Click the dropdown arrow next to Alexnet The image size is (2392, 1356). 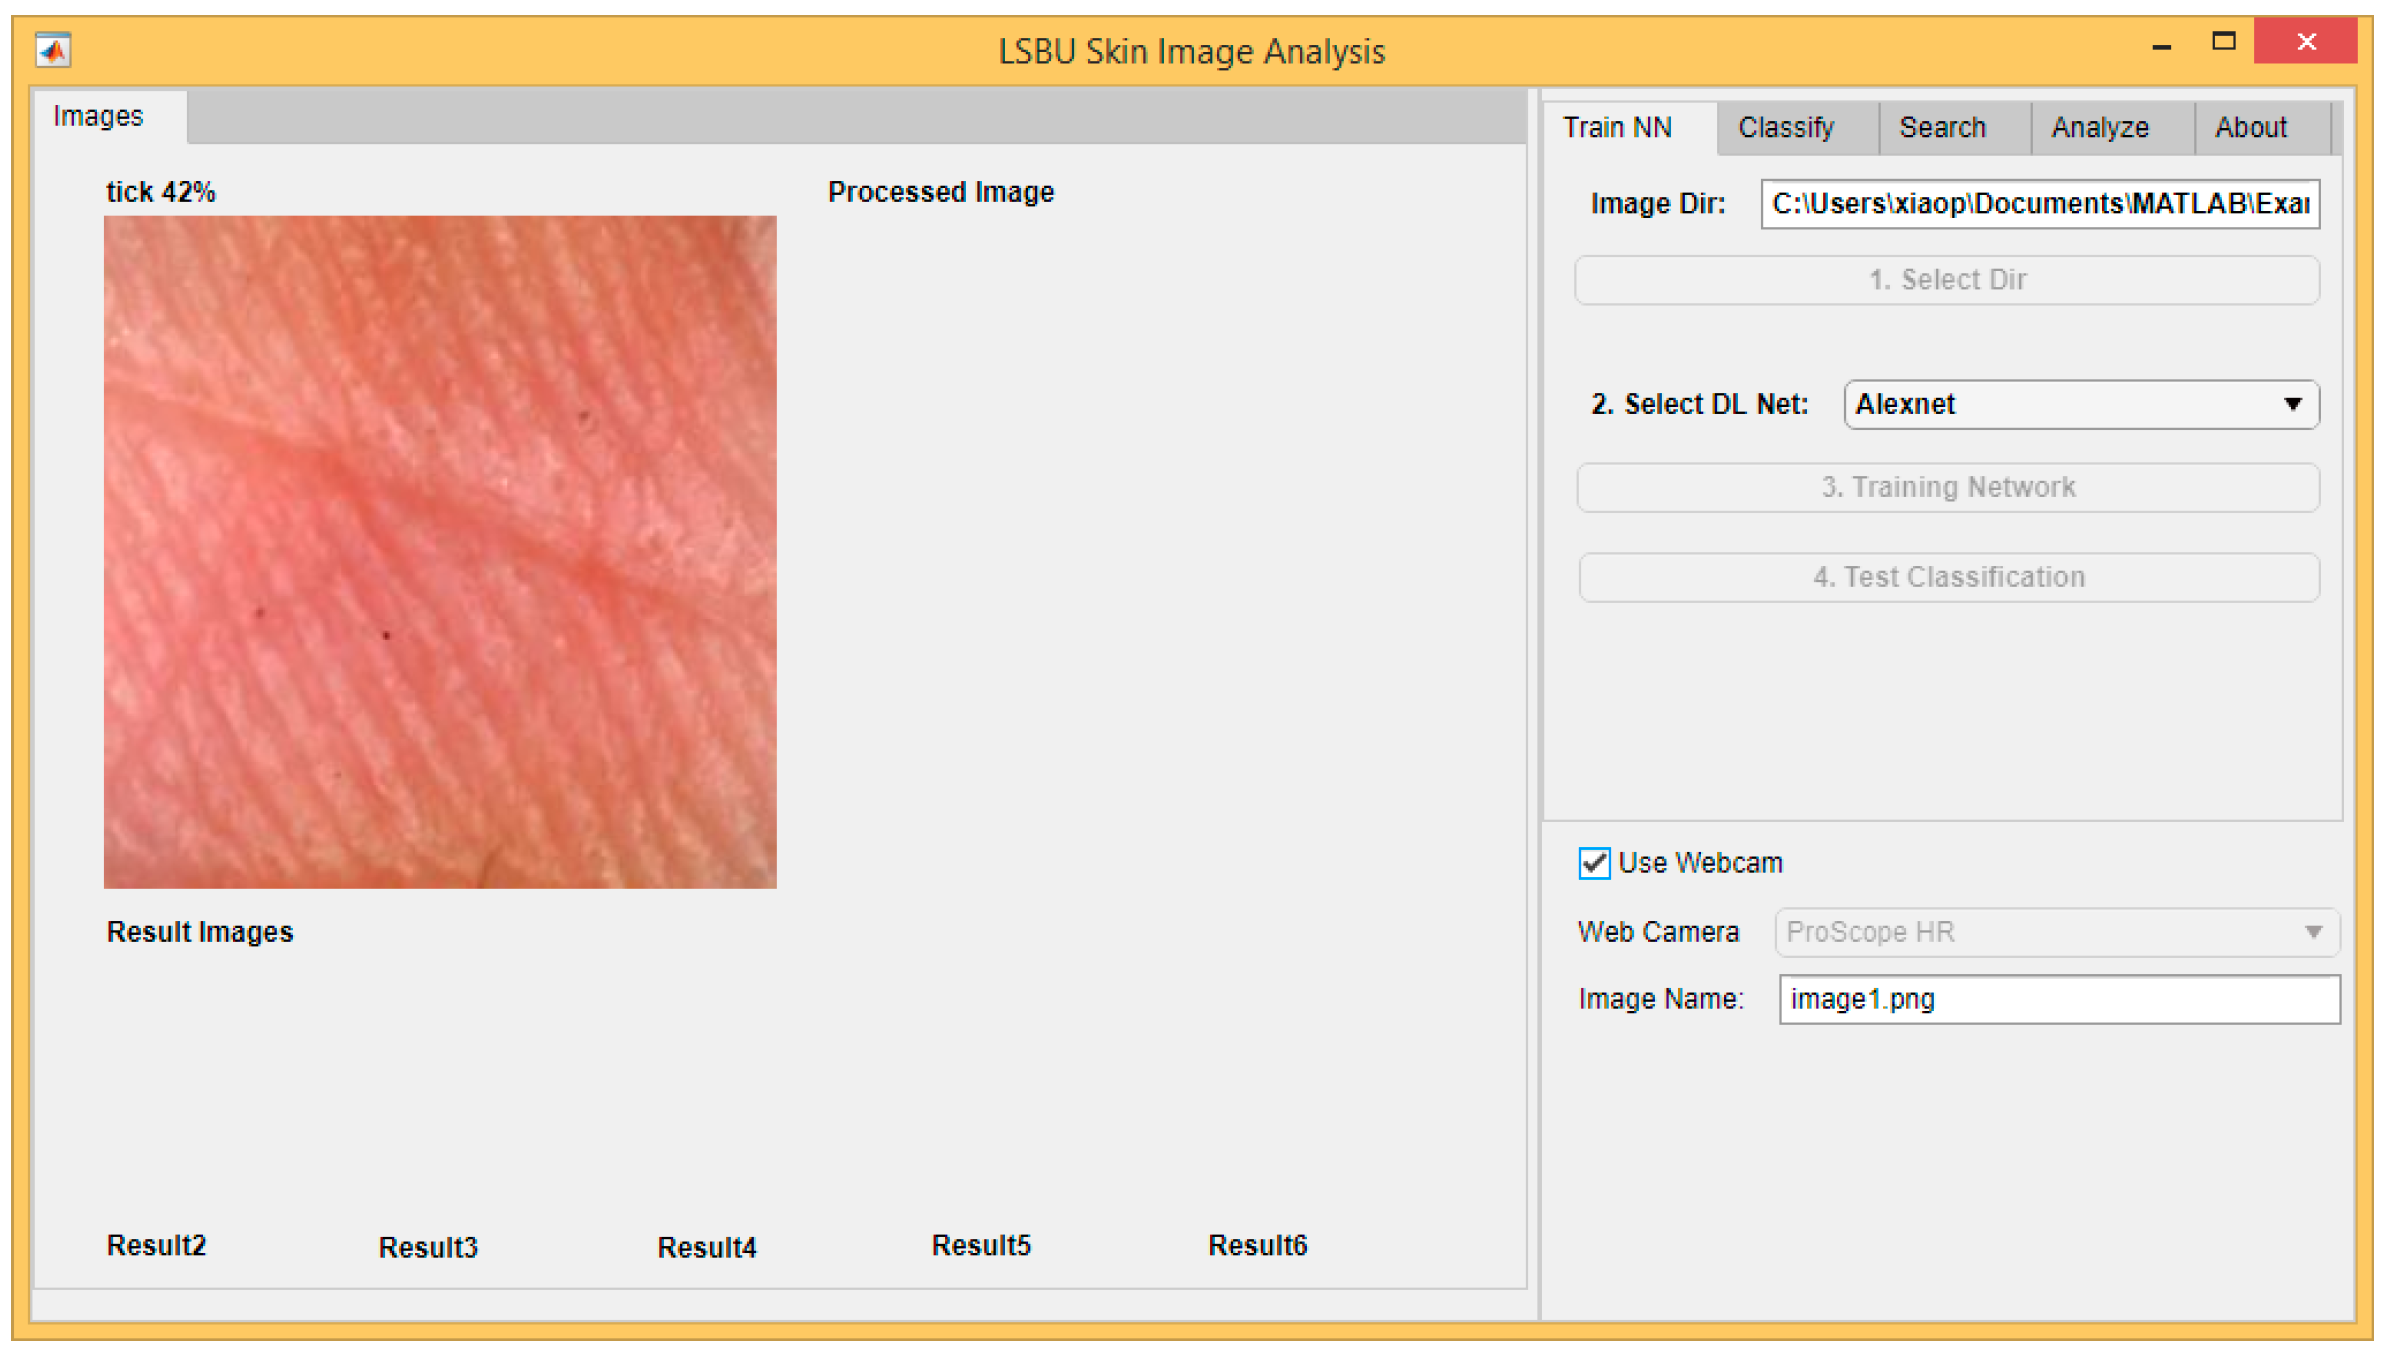2293,404
